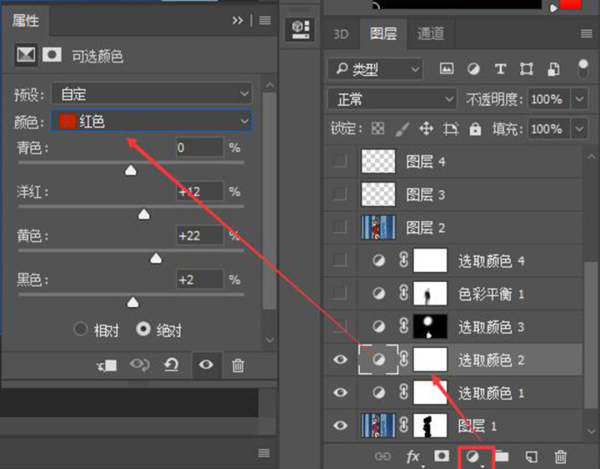The height and width of the screenshot is (469, 600).
Task: Click the mask icon in Properties panel
Action: click(52, 55)
